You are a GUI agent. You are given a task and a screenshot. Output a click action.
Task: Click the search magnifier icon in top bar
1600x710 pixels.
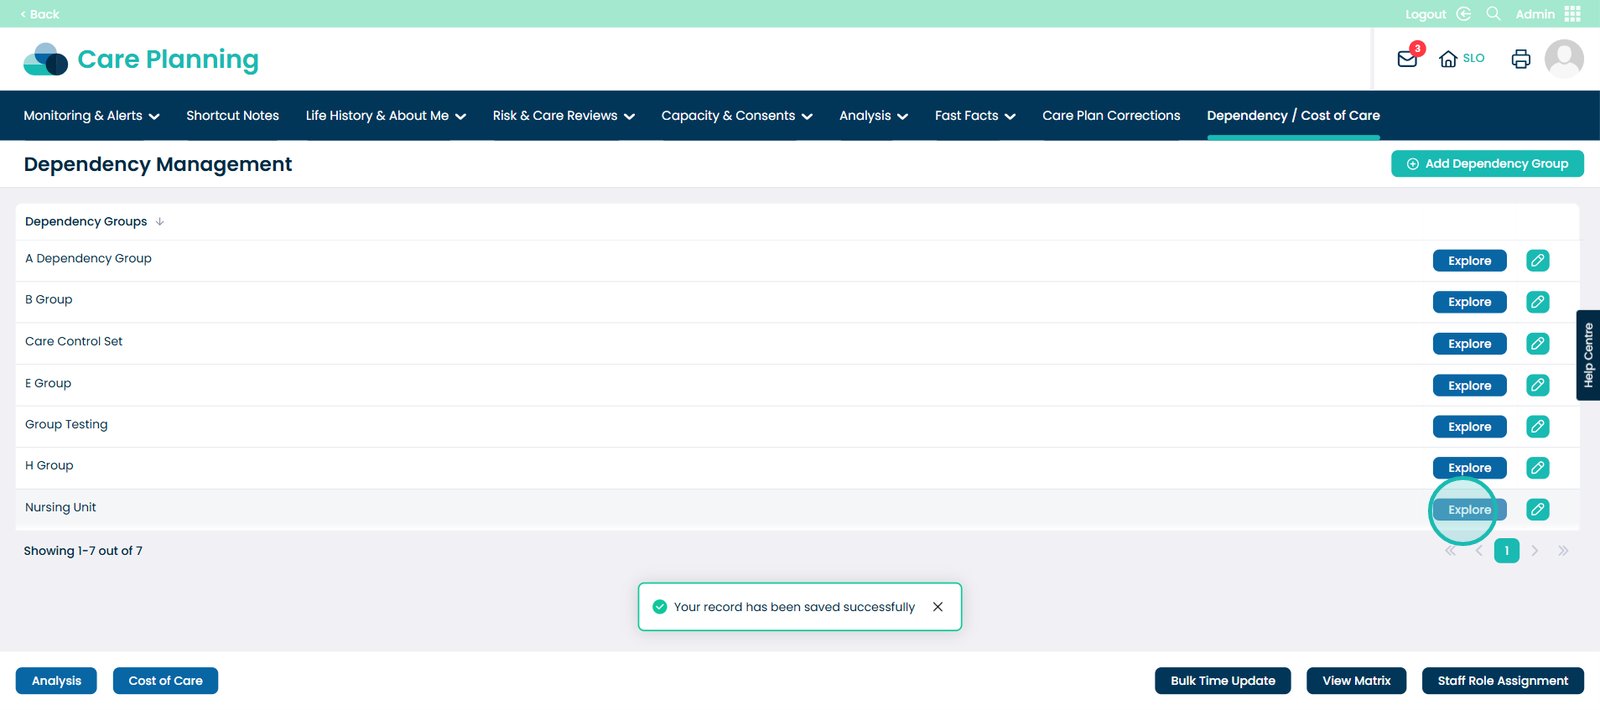(x=1493, y=14)
